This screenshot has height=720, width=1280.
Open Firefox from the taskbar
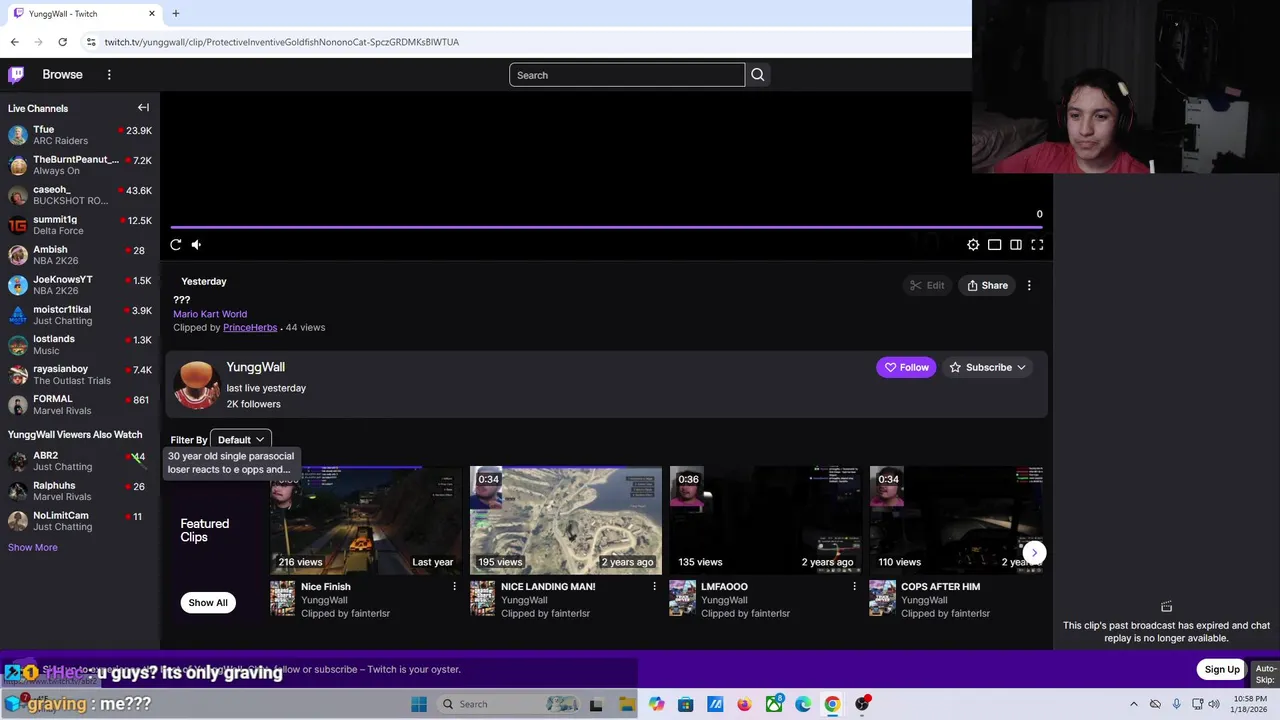(744, 704)
